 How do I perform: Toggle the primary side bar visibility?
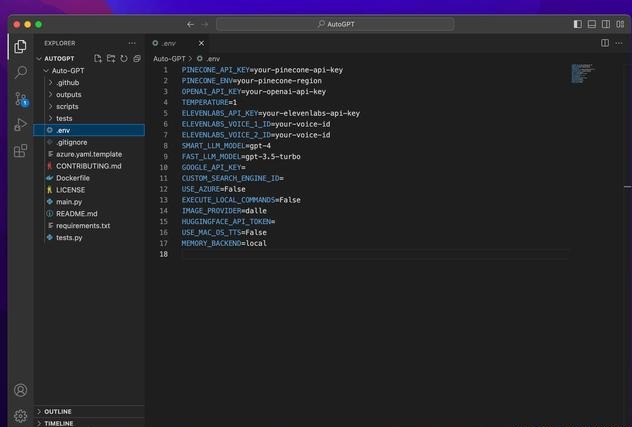pos(578,24)
